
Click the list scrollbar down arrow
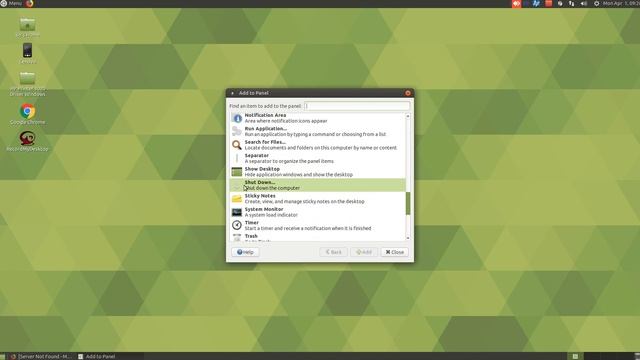click(x=408, y=238)
